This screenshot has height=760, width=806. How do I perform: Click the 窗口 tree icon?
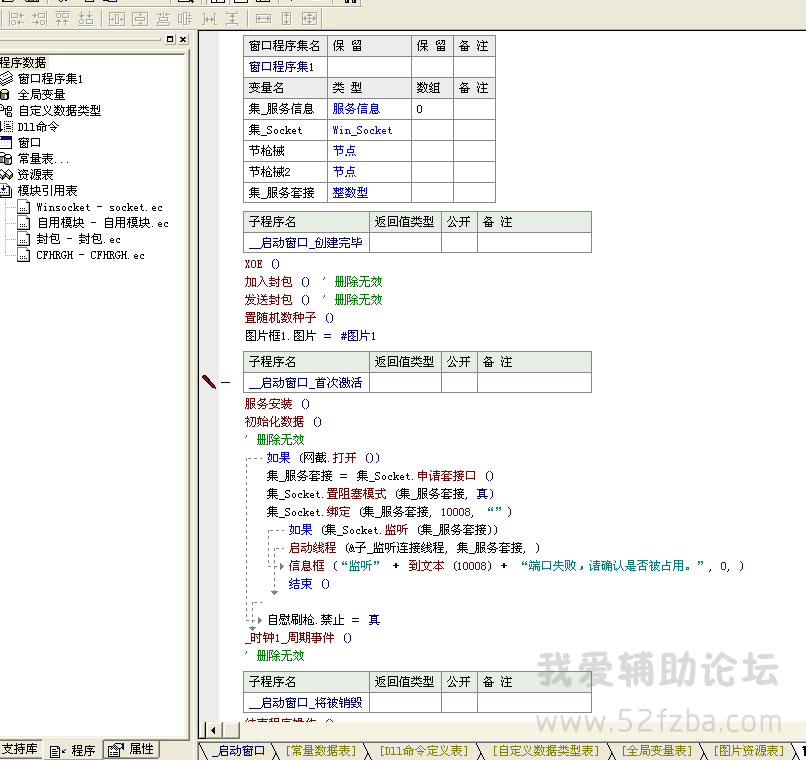click(x=6, y=142)
